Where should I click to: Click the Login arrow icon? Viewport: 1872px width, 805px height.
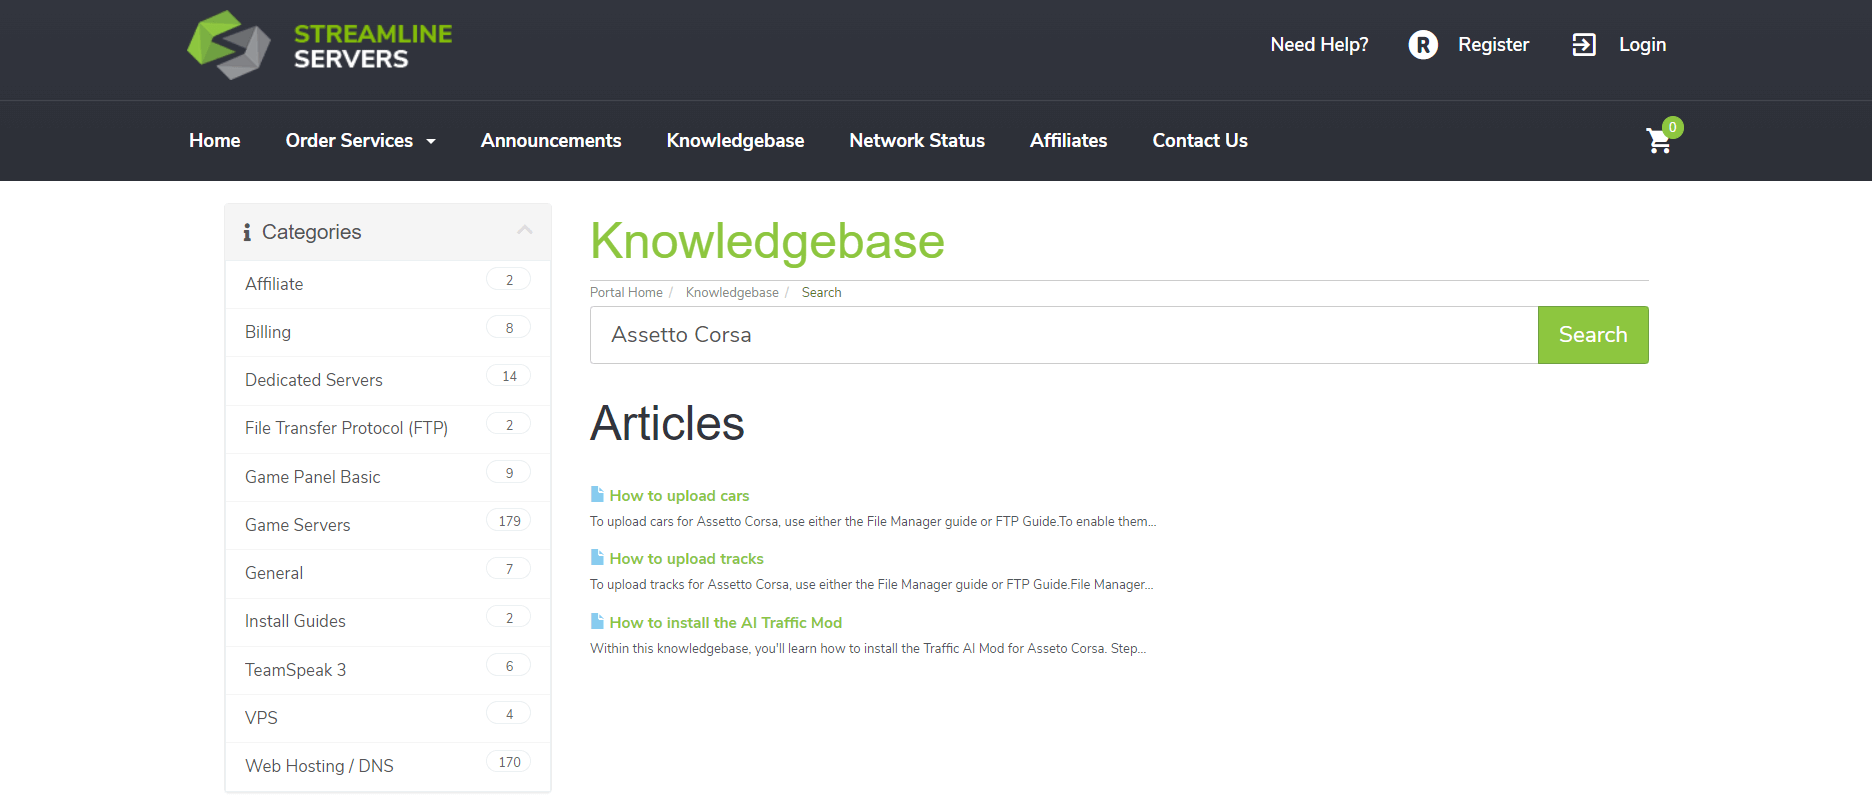[1584, 45]
